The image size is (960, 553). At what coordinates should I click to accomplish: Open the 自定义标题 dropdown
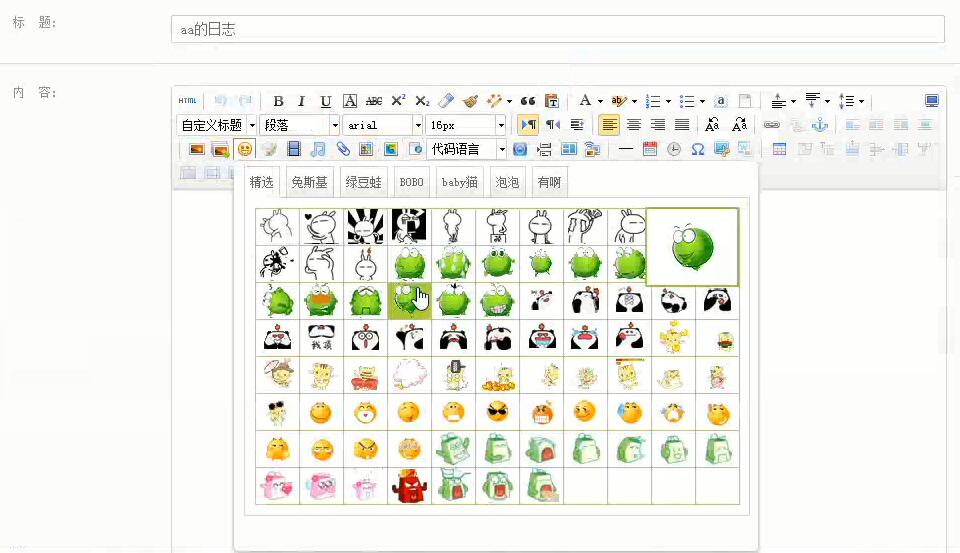217,125
